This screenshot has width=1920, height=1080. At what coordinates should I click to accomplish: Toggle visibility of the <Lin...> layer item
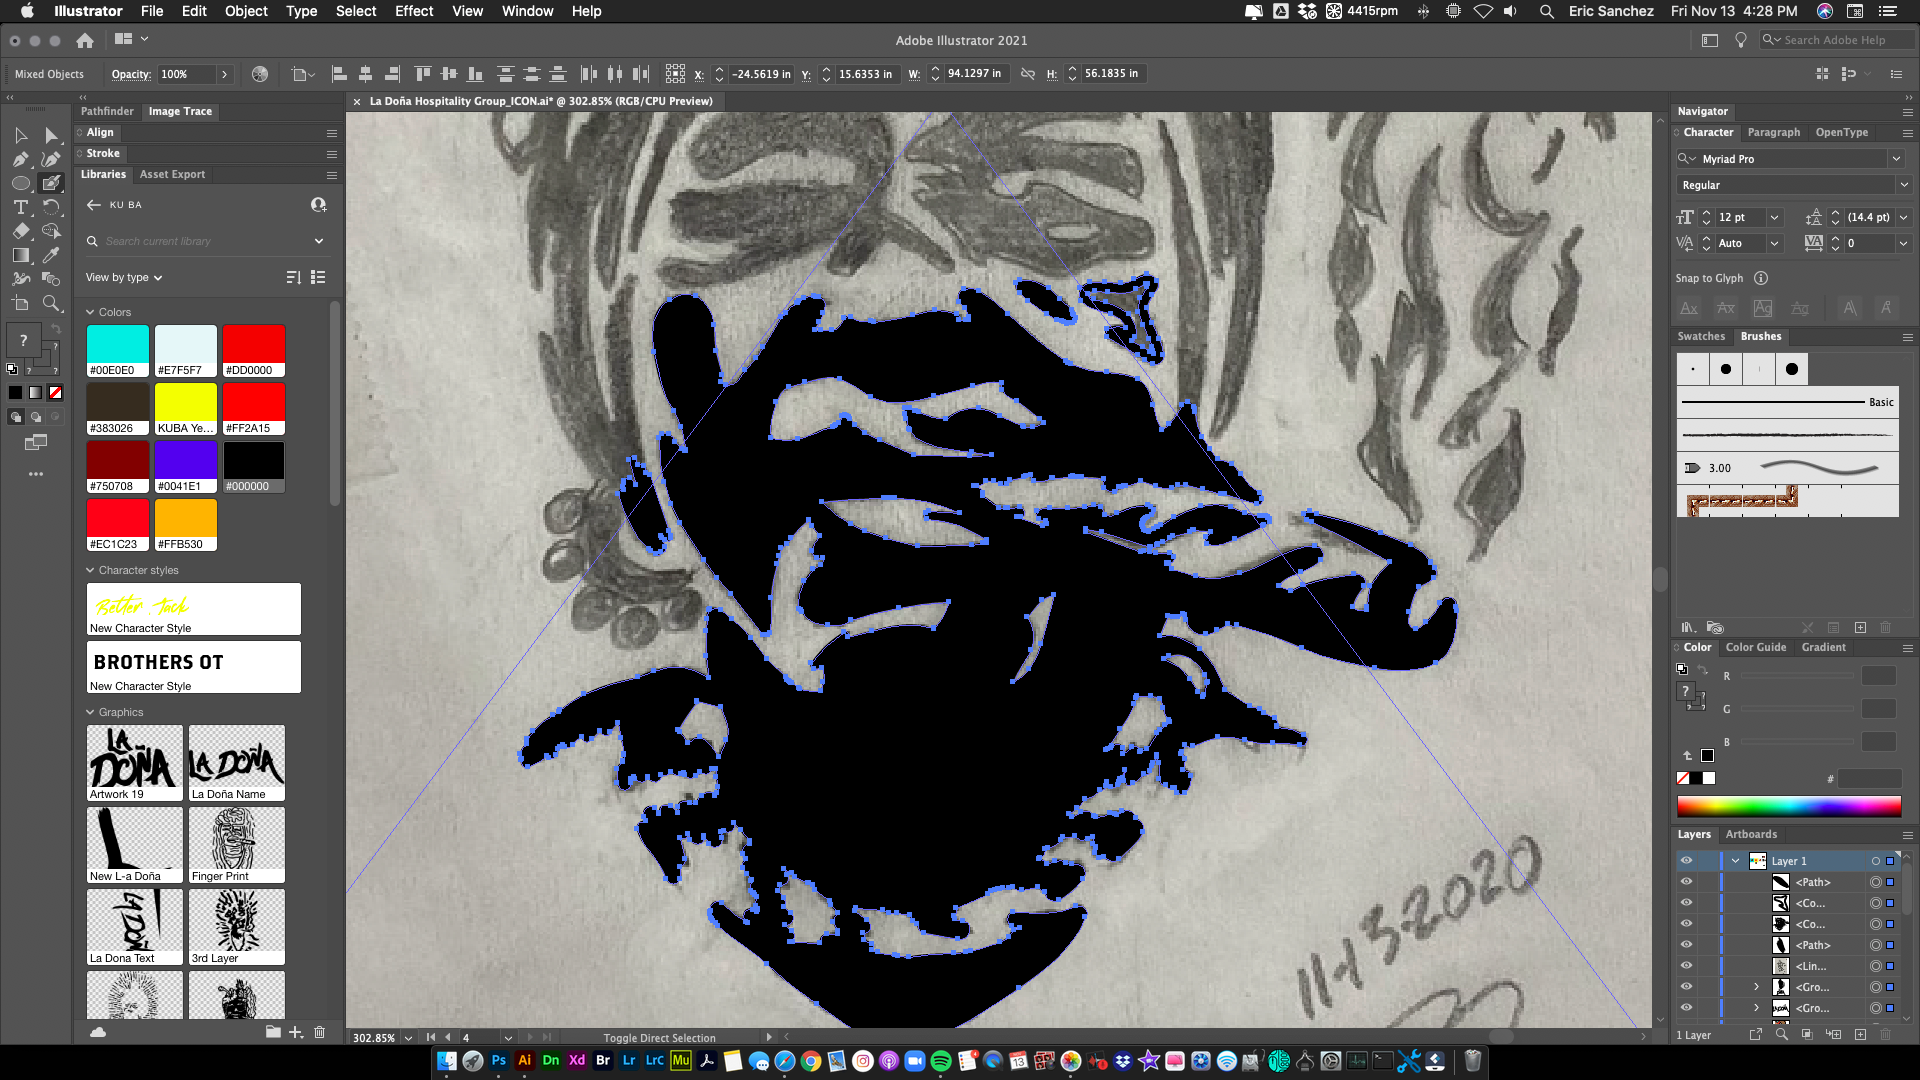tap(1686, 966)
